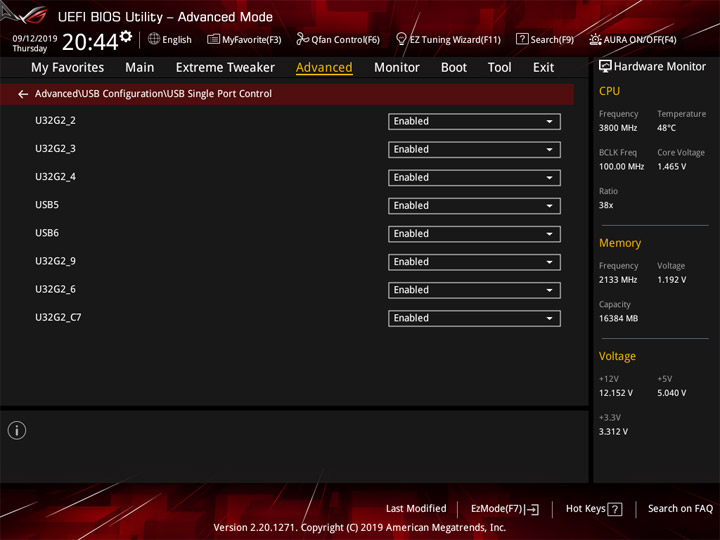Open the USB5 Enabled dropdown

click(x=474, y=206)
